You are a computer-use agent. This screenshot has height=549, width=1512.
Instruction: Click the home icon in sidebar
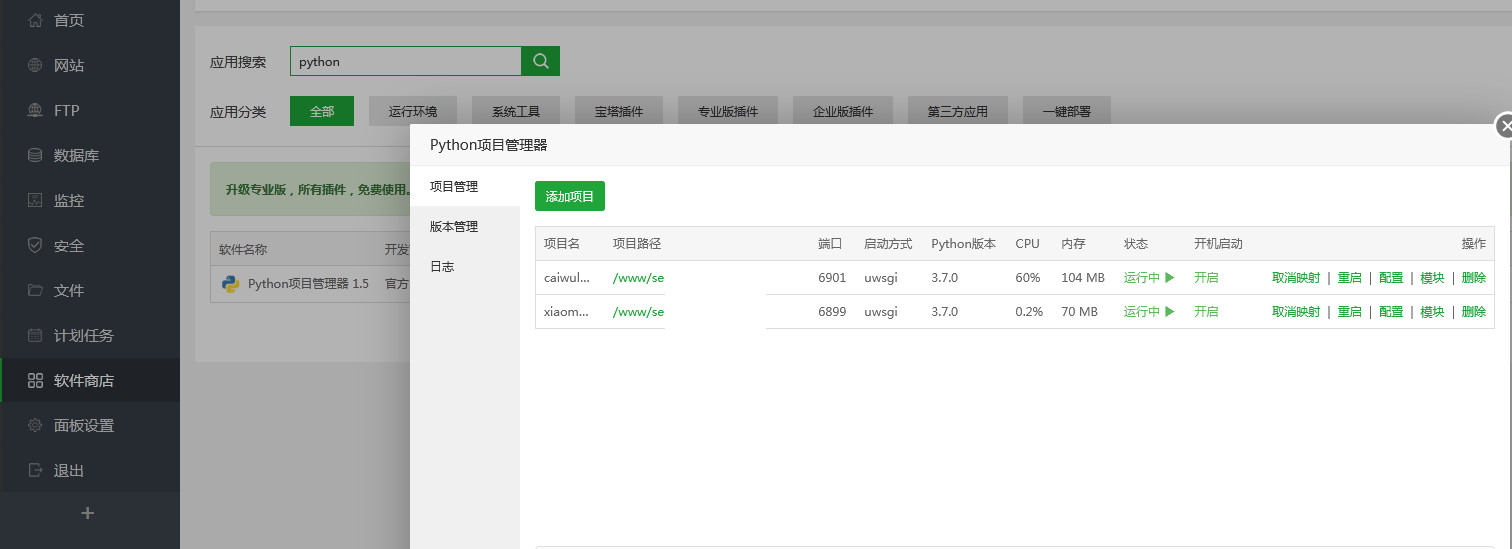(35, 20)
